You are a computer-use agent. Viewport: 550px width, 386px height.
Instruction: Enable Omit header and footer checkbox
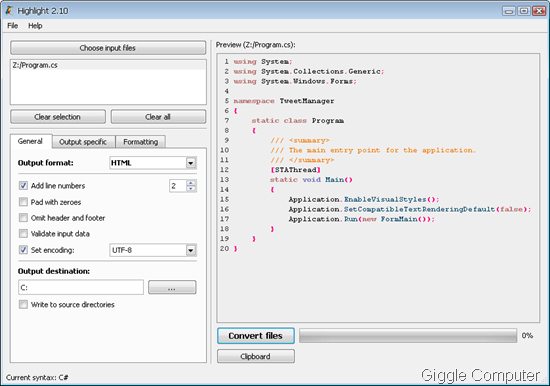click(x=23, y=218)
